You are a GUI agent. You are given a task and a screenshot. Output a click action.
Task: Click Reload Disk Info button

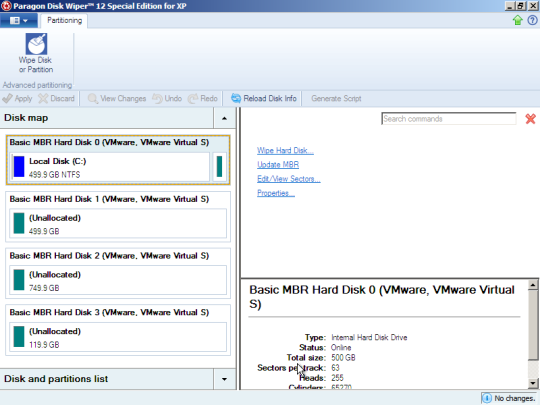tap(264, 98)
